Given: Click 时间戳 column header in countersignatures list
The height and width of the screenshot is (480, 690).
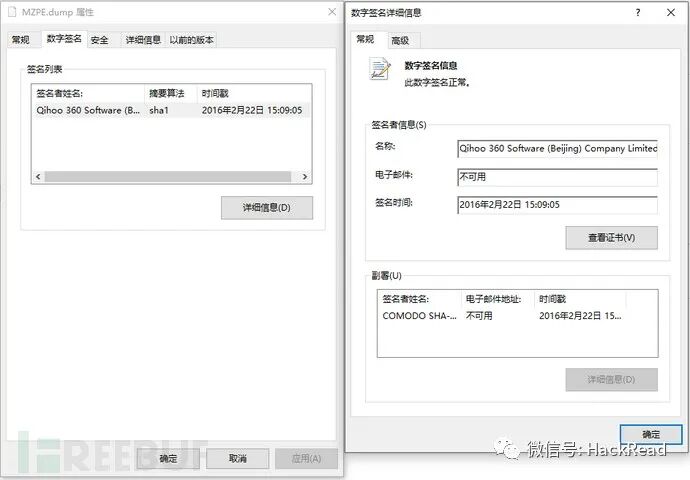Looking at the screenshot, I should click(x=580, y=299).
